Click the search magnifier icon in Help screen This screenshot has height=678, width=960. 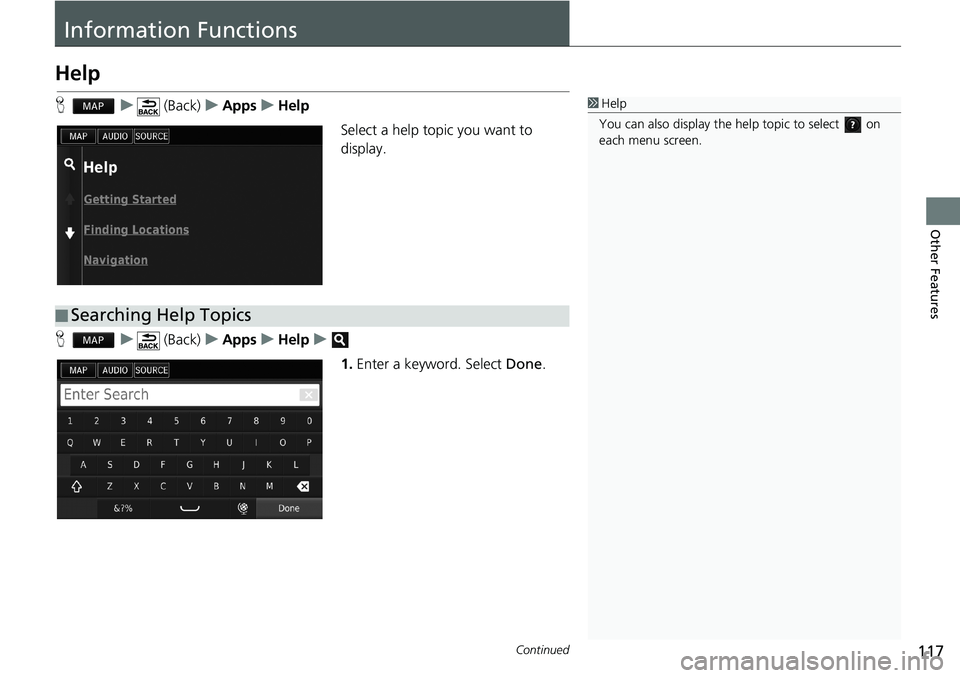(69, 164)
